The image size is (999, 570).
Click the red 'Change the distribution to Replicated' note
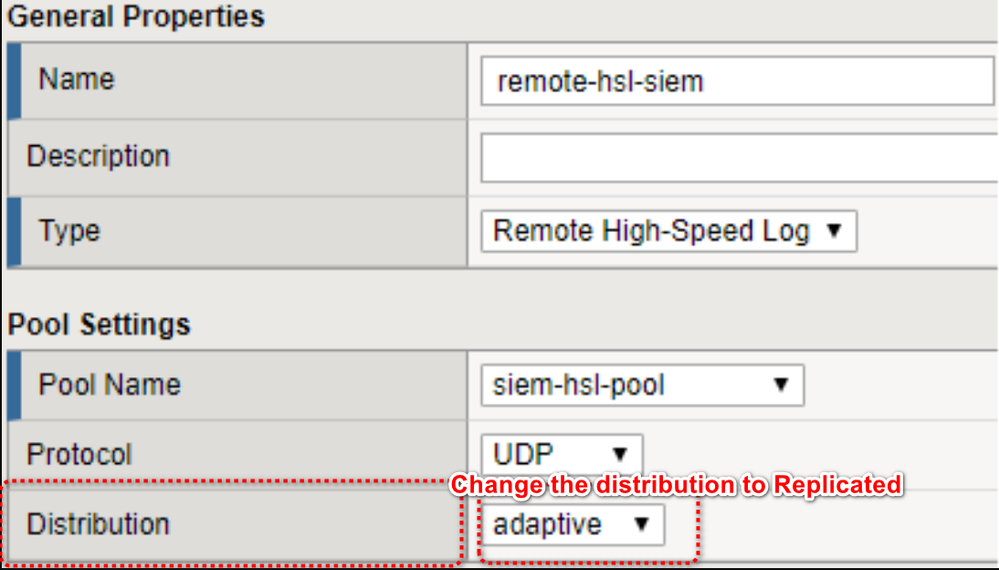[x=676, y=486]
